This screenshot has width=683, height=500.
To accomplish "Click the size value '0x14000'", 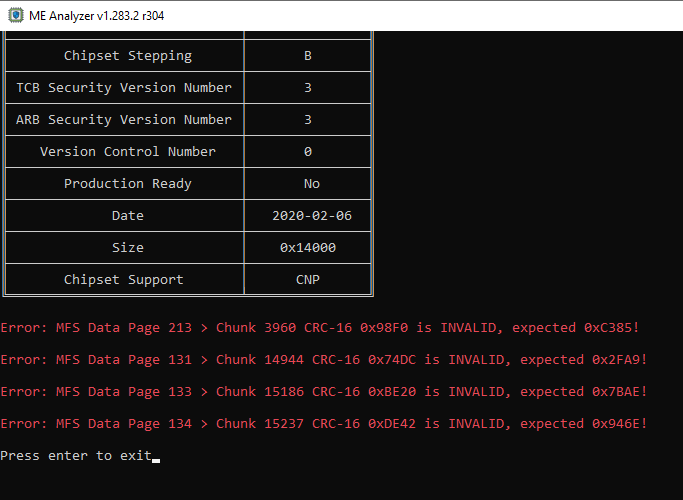I will (x=308, y=247).
